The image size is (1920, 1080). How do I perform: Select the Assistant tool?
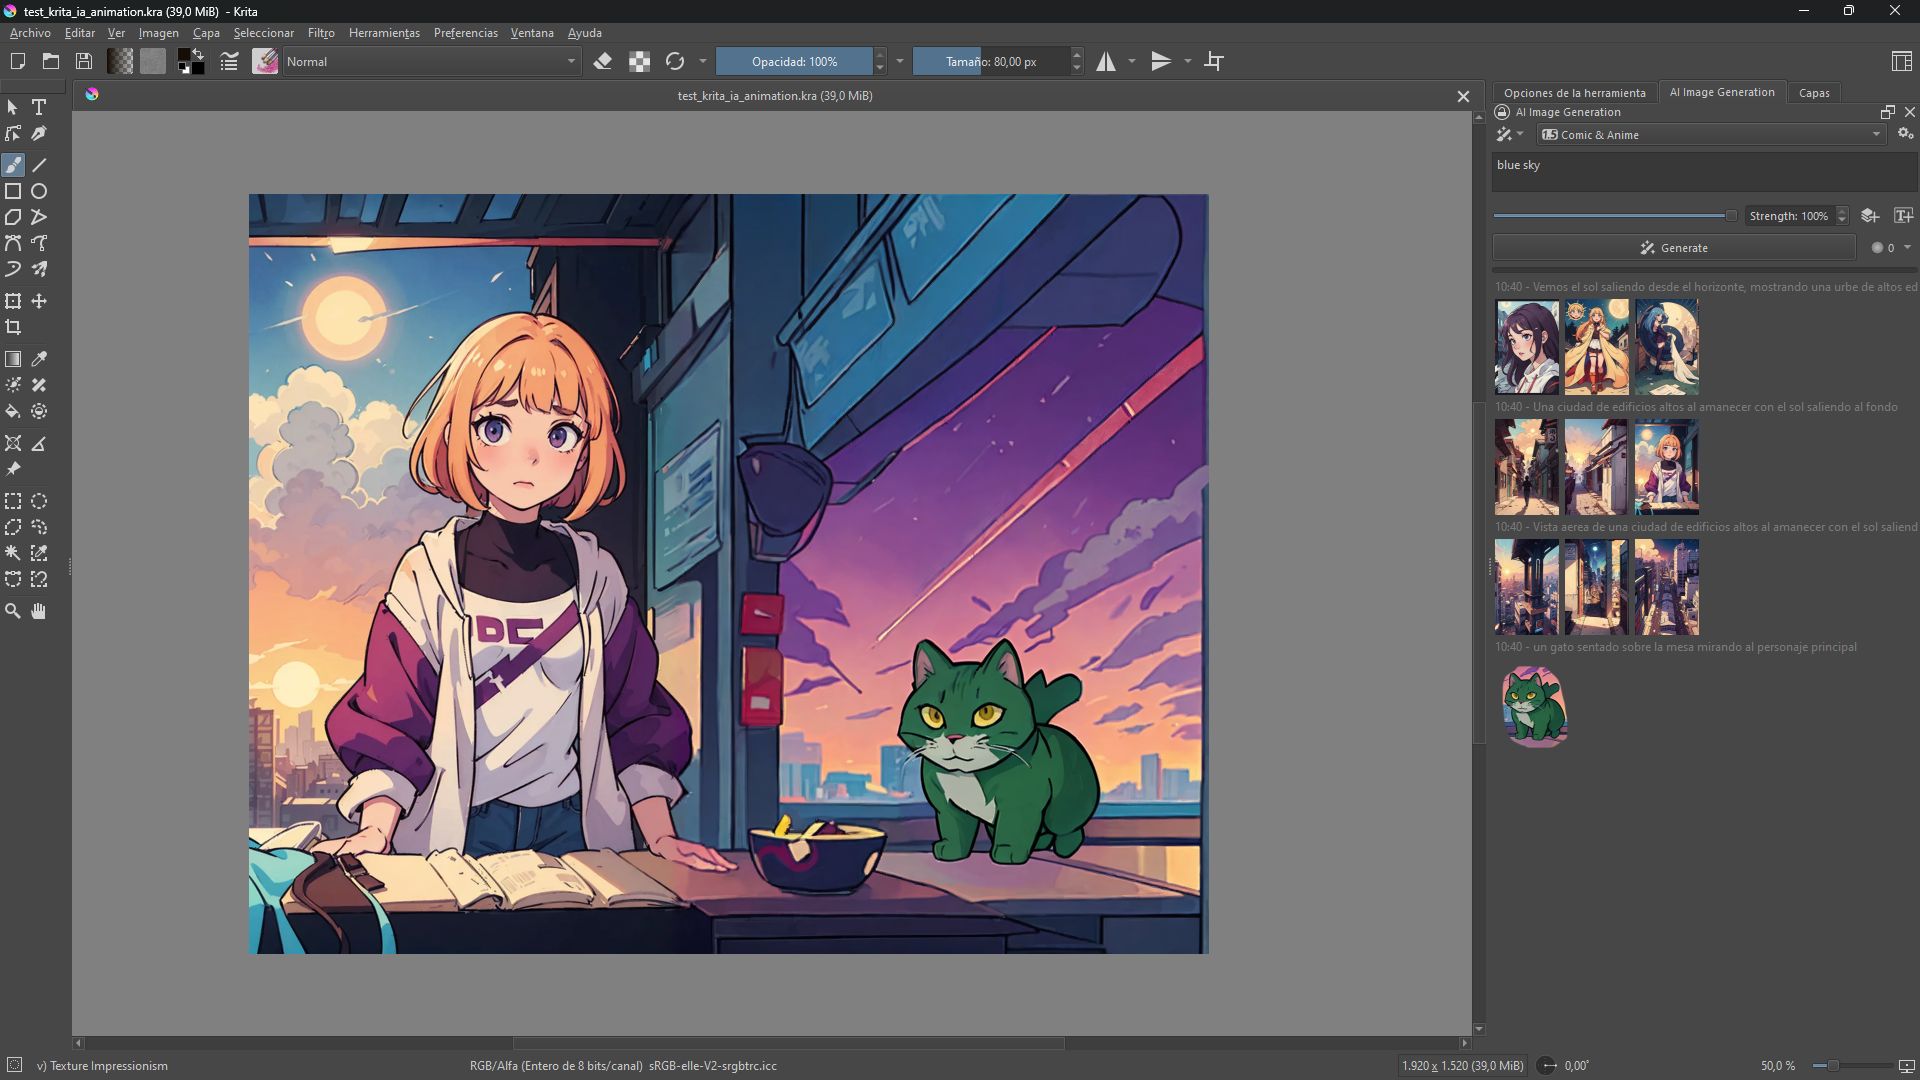(13, 443)
